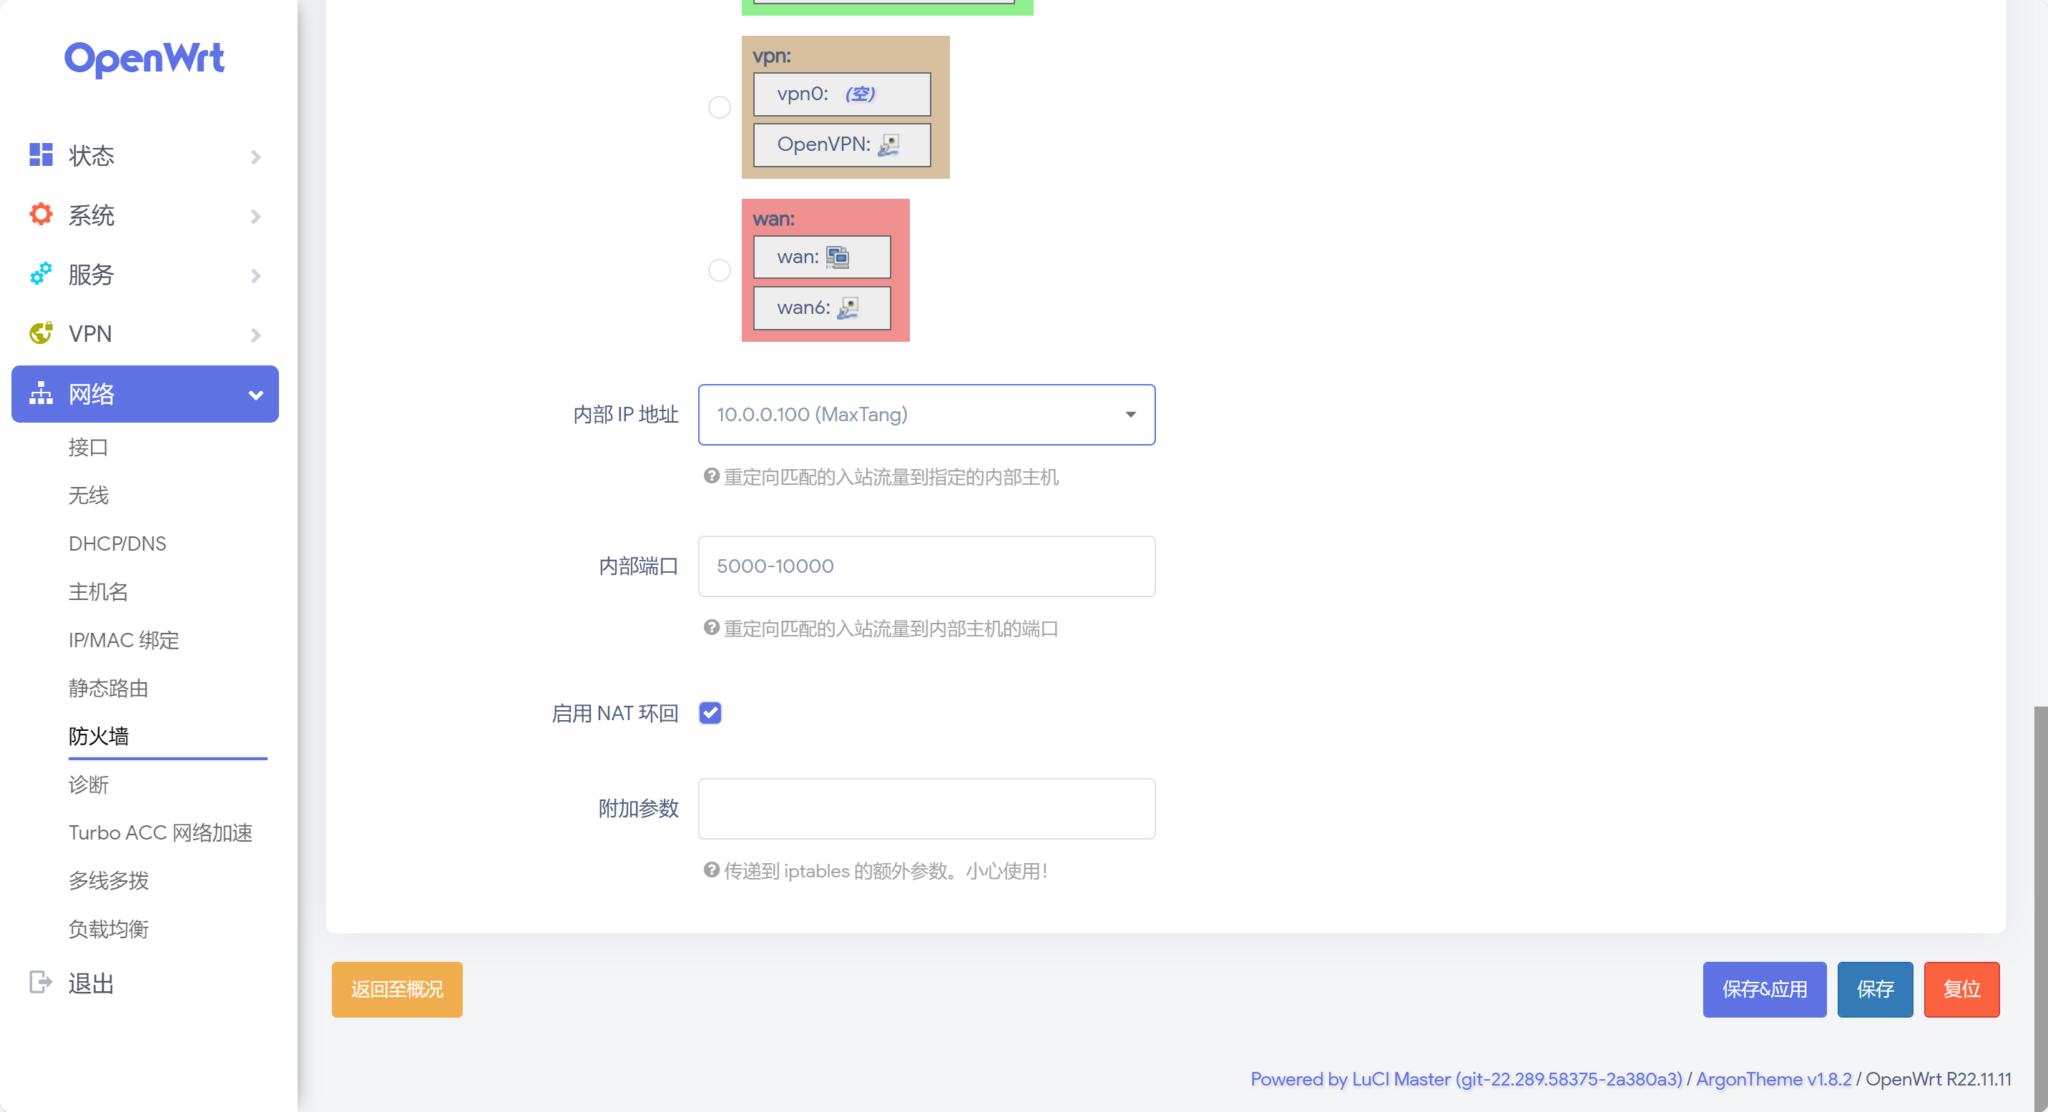Collapse the Network menu section

256,395
